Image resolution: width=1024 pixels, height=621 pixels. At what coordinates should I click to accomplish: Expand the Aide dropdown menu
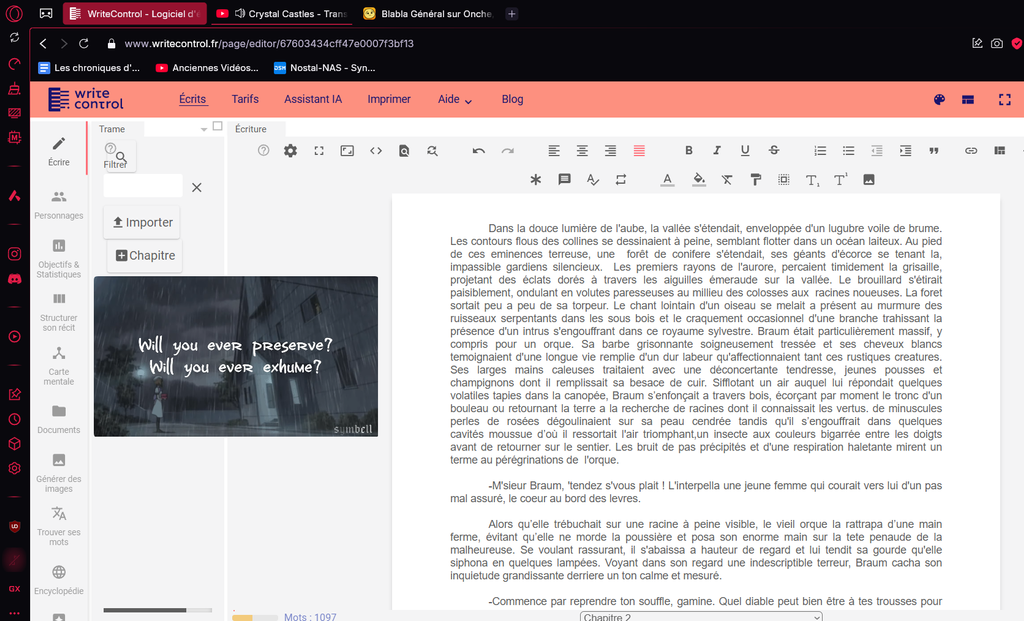[455, 100]
